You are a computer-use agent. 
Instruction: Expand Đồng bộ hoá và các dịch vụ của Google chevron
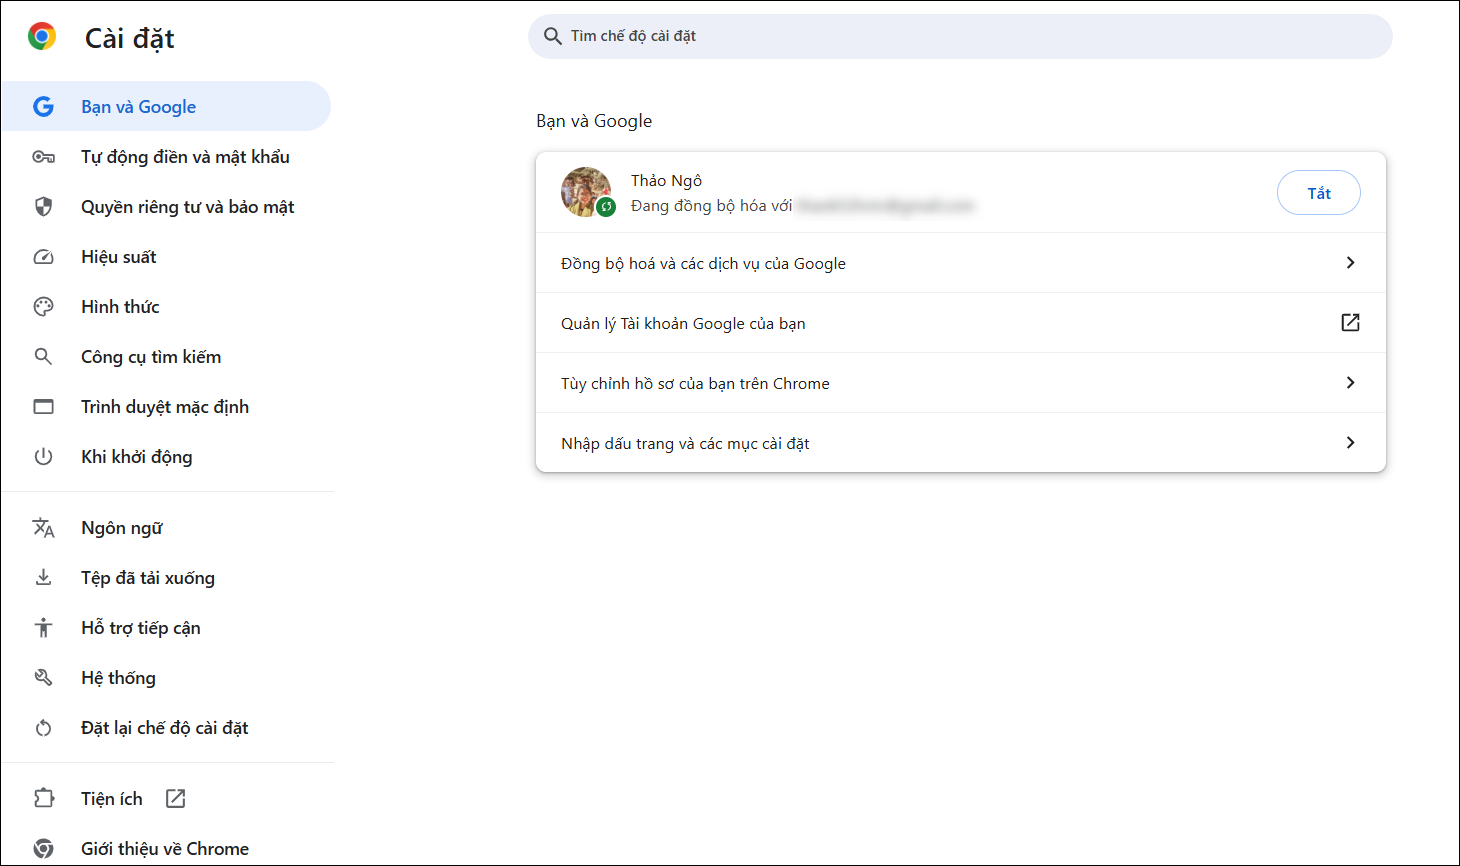pyautogui.click(x=1350, y=262)
